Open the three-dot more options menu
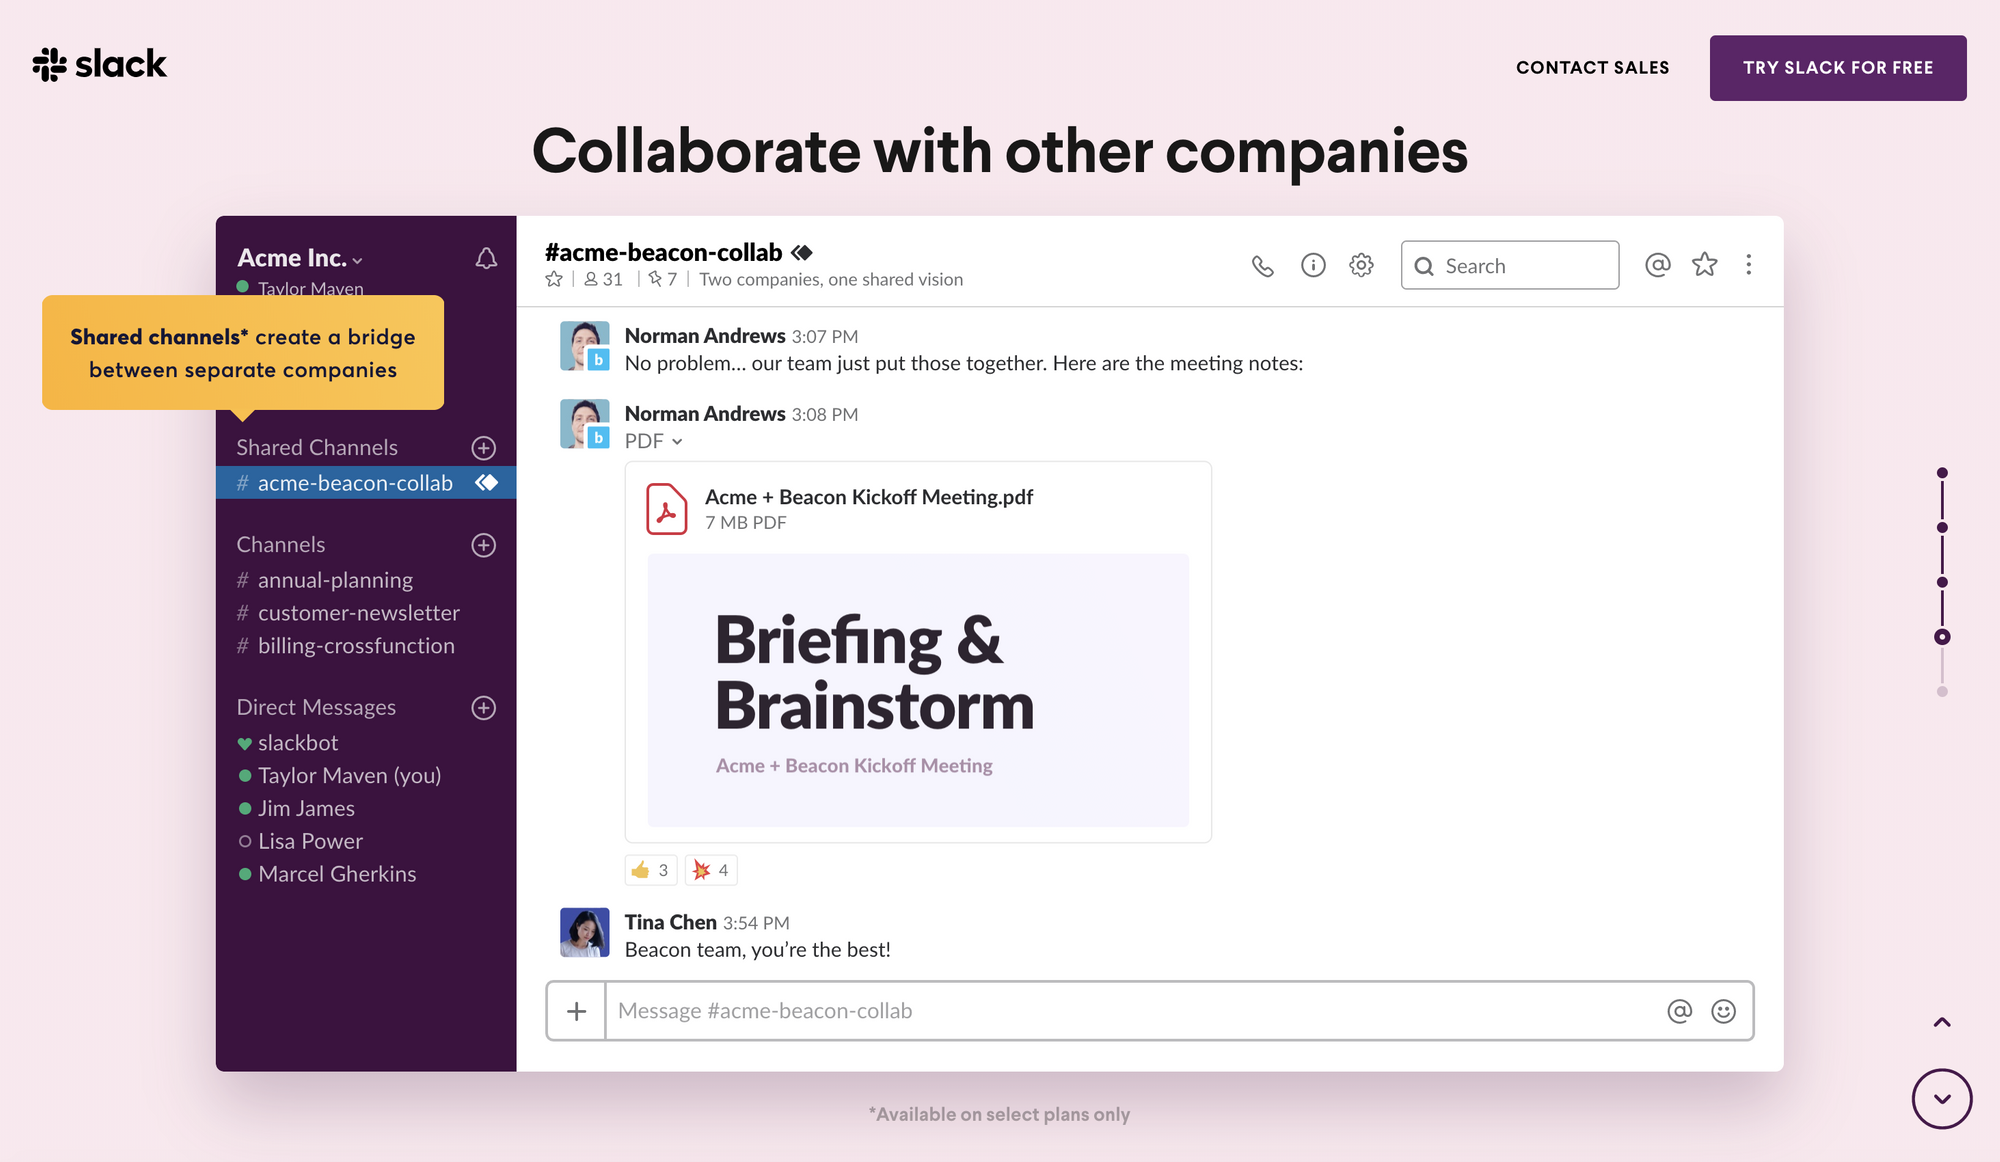This screenshot has height=1162, width=2000. (x=1748, y=265)
